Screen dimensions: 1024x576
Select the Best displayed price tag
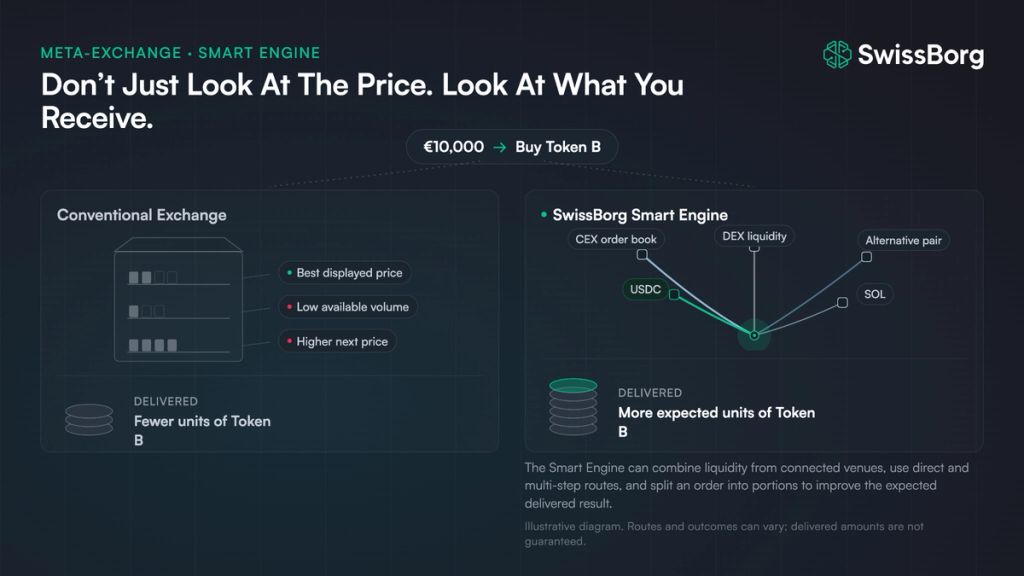pyautogui.click(x=345, y=273)
